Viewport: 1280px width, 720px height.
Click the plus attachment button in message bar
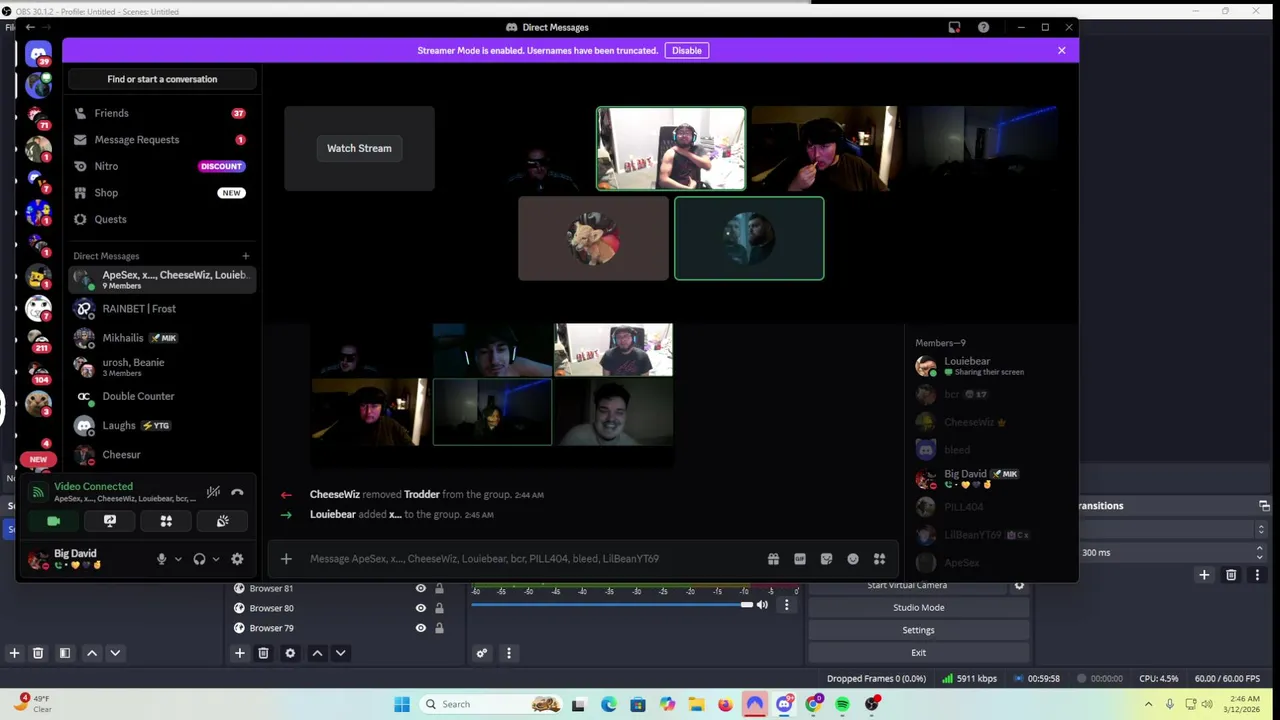click(286, 559)
